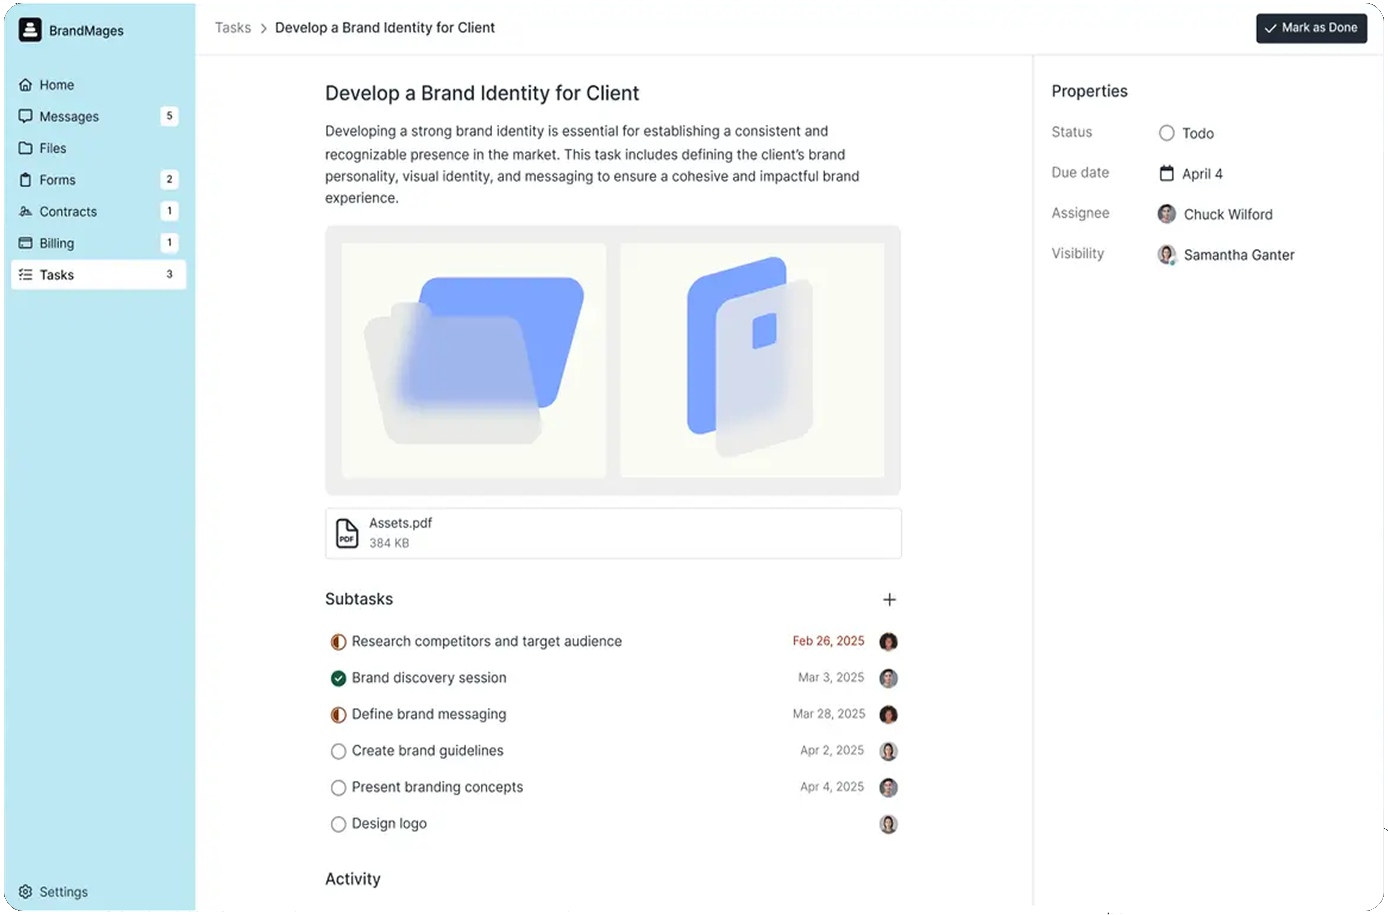Viewport: 1388px width, 915px height.
Task: Click assignee avatar on Define brand messaging row
Action: tap(888, 715)
